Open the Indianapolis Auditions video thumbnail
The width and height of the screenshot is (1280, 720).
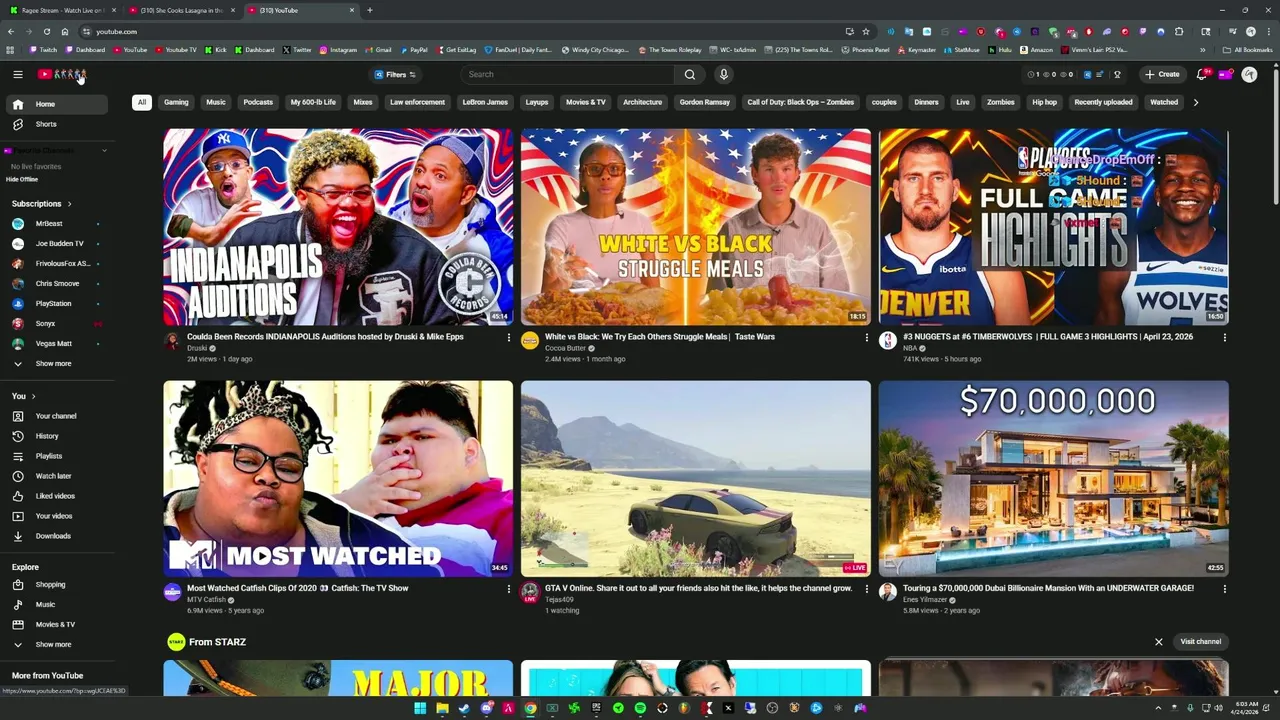(338, 227)
